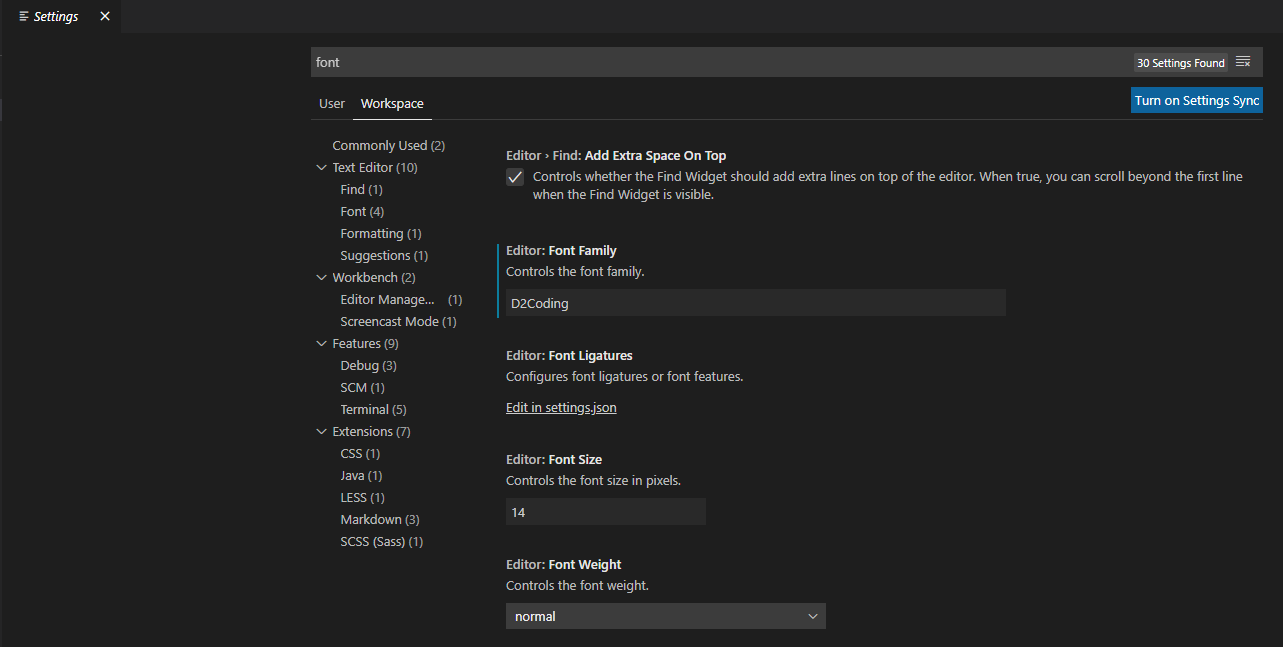Select the Debug (3) tree item
Image resolution: width=1283 pixels, height=647 pixels.
(x=368, y=365)
